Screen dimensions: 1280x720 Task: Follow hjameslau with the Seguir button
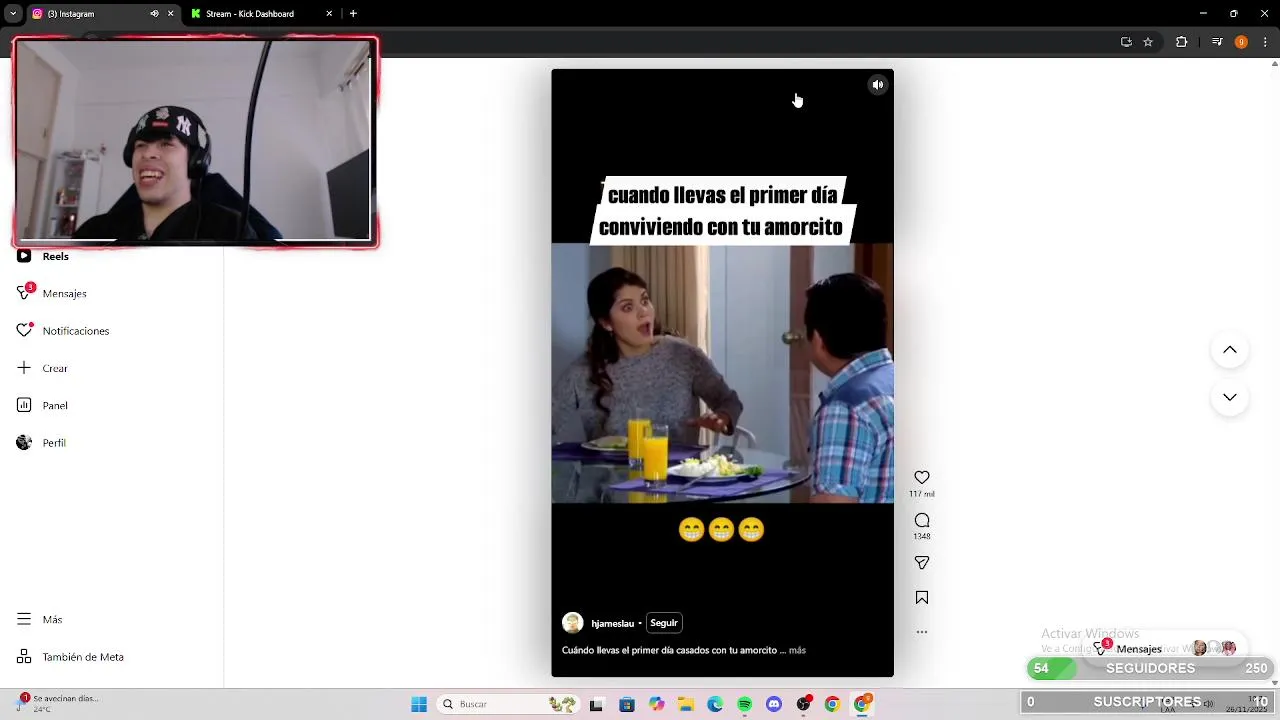(x=664, y=623)
